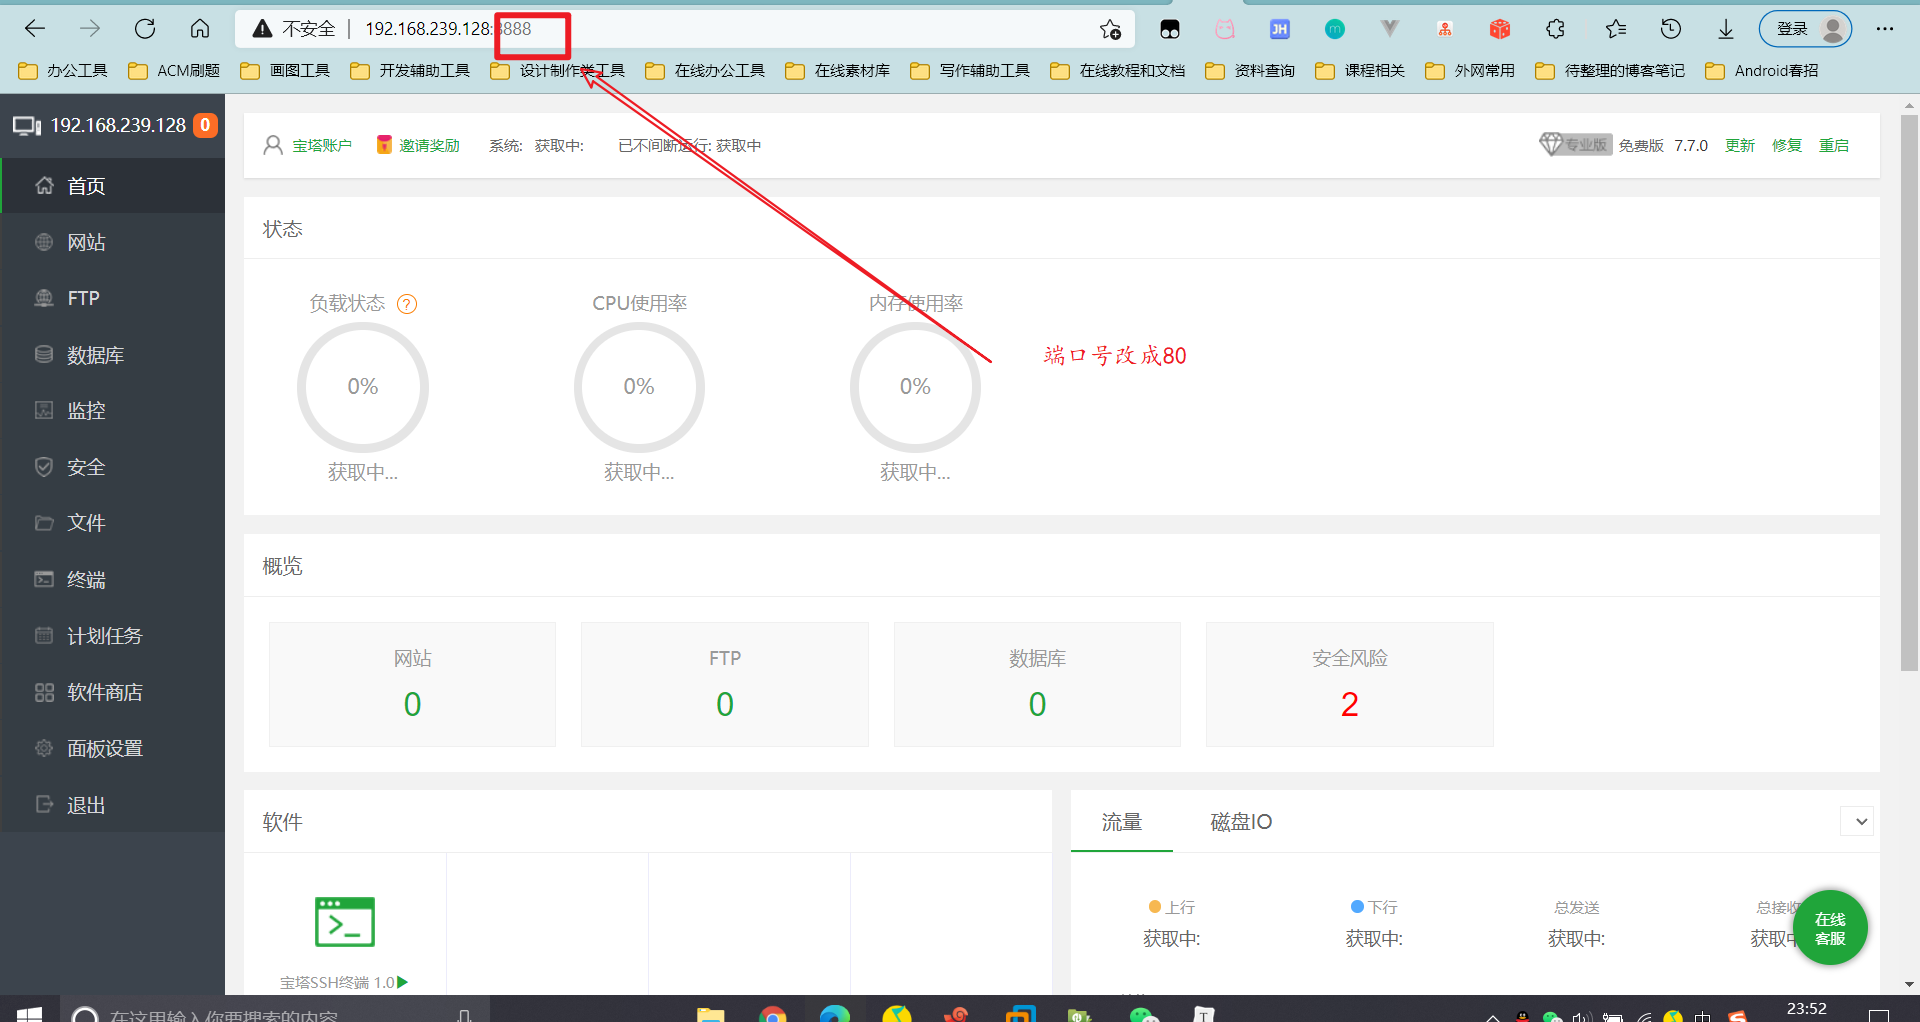The width and height of the screenshot is (1920, 1022).
Task: Click the 重启 restart link
Action: point(1834,145)
